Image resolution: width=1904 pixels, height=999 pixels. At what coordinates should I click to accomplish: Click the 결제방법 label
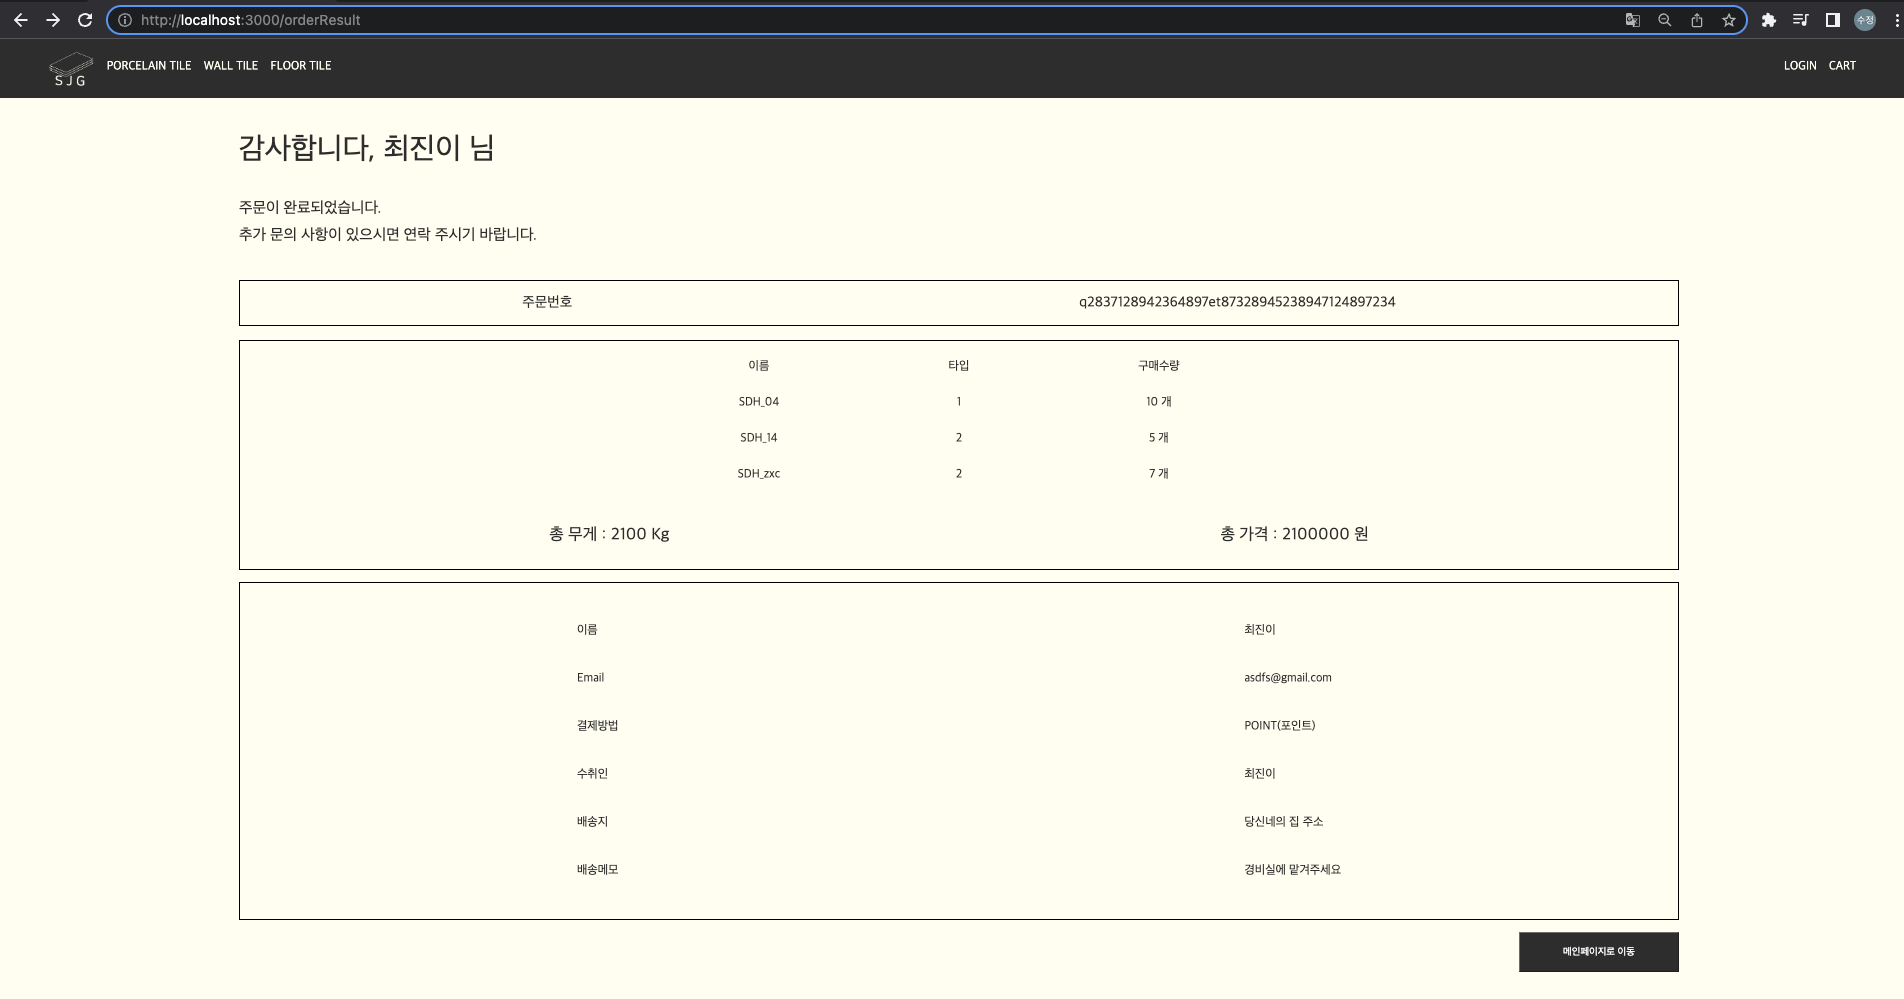(598, 726)
